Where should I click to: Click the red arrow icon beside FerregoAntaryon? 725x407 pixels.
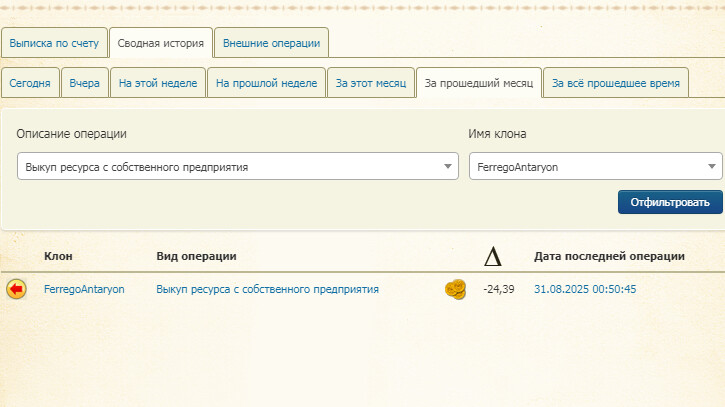[x=16, y=289]
